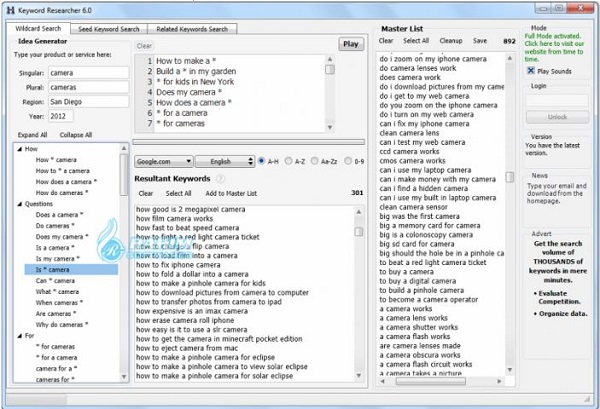Click Clear above the wildcard query list
The width and height of the screenshot is (600, 409).
(x=144, y=46)
